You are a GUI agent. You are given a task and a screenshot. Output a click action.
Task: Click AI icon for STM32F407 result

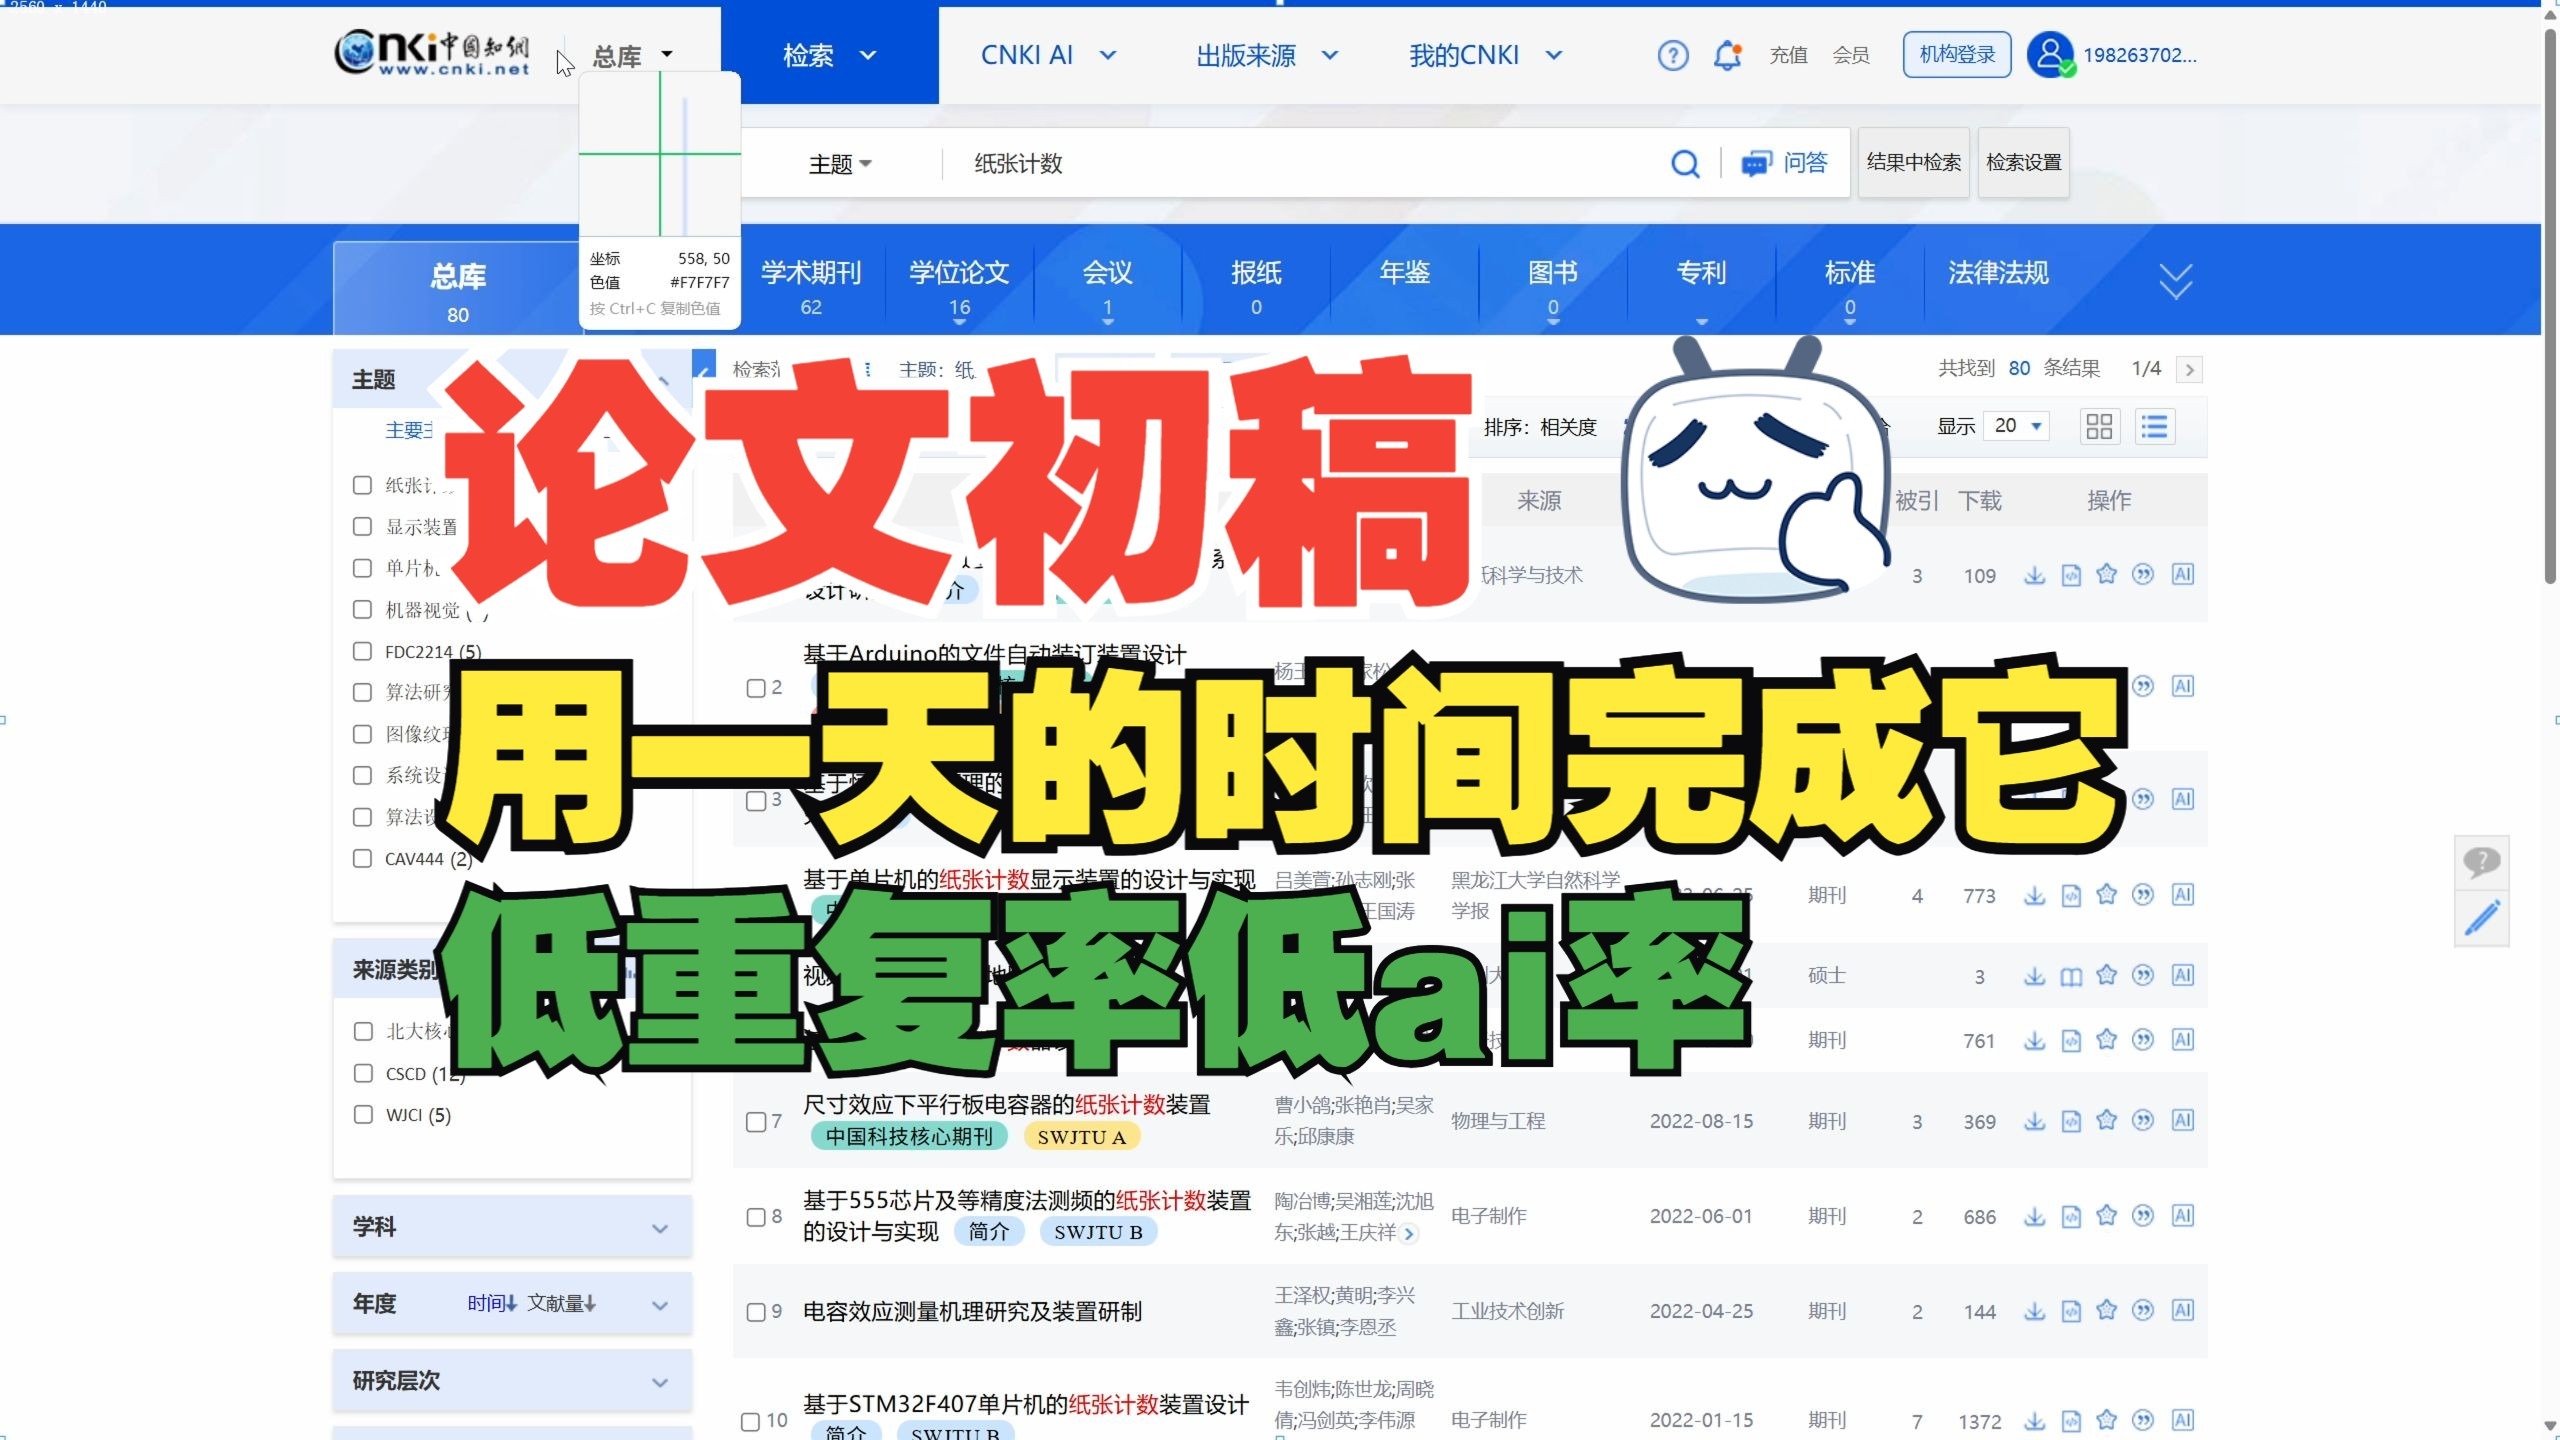(x=2182, y=1420)
